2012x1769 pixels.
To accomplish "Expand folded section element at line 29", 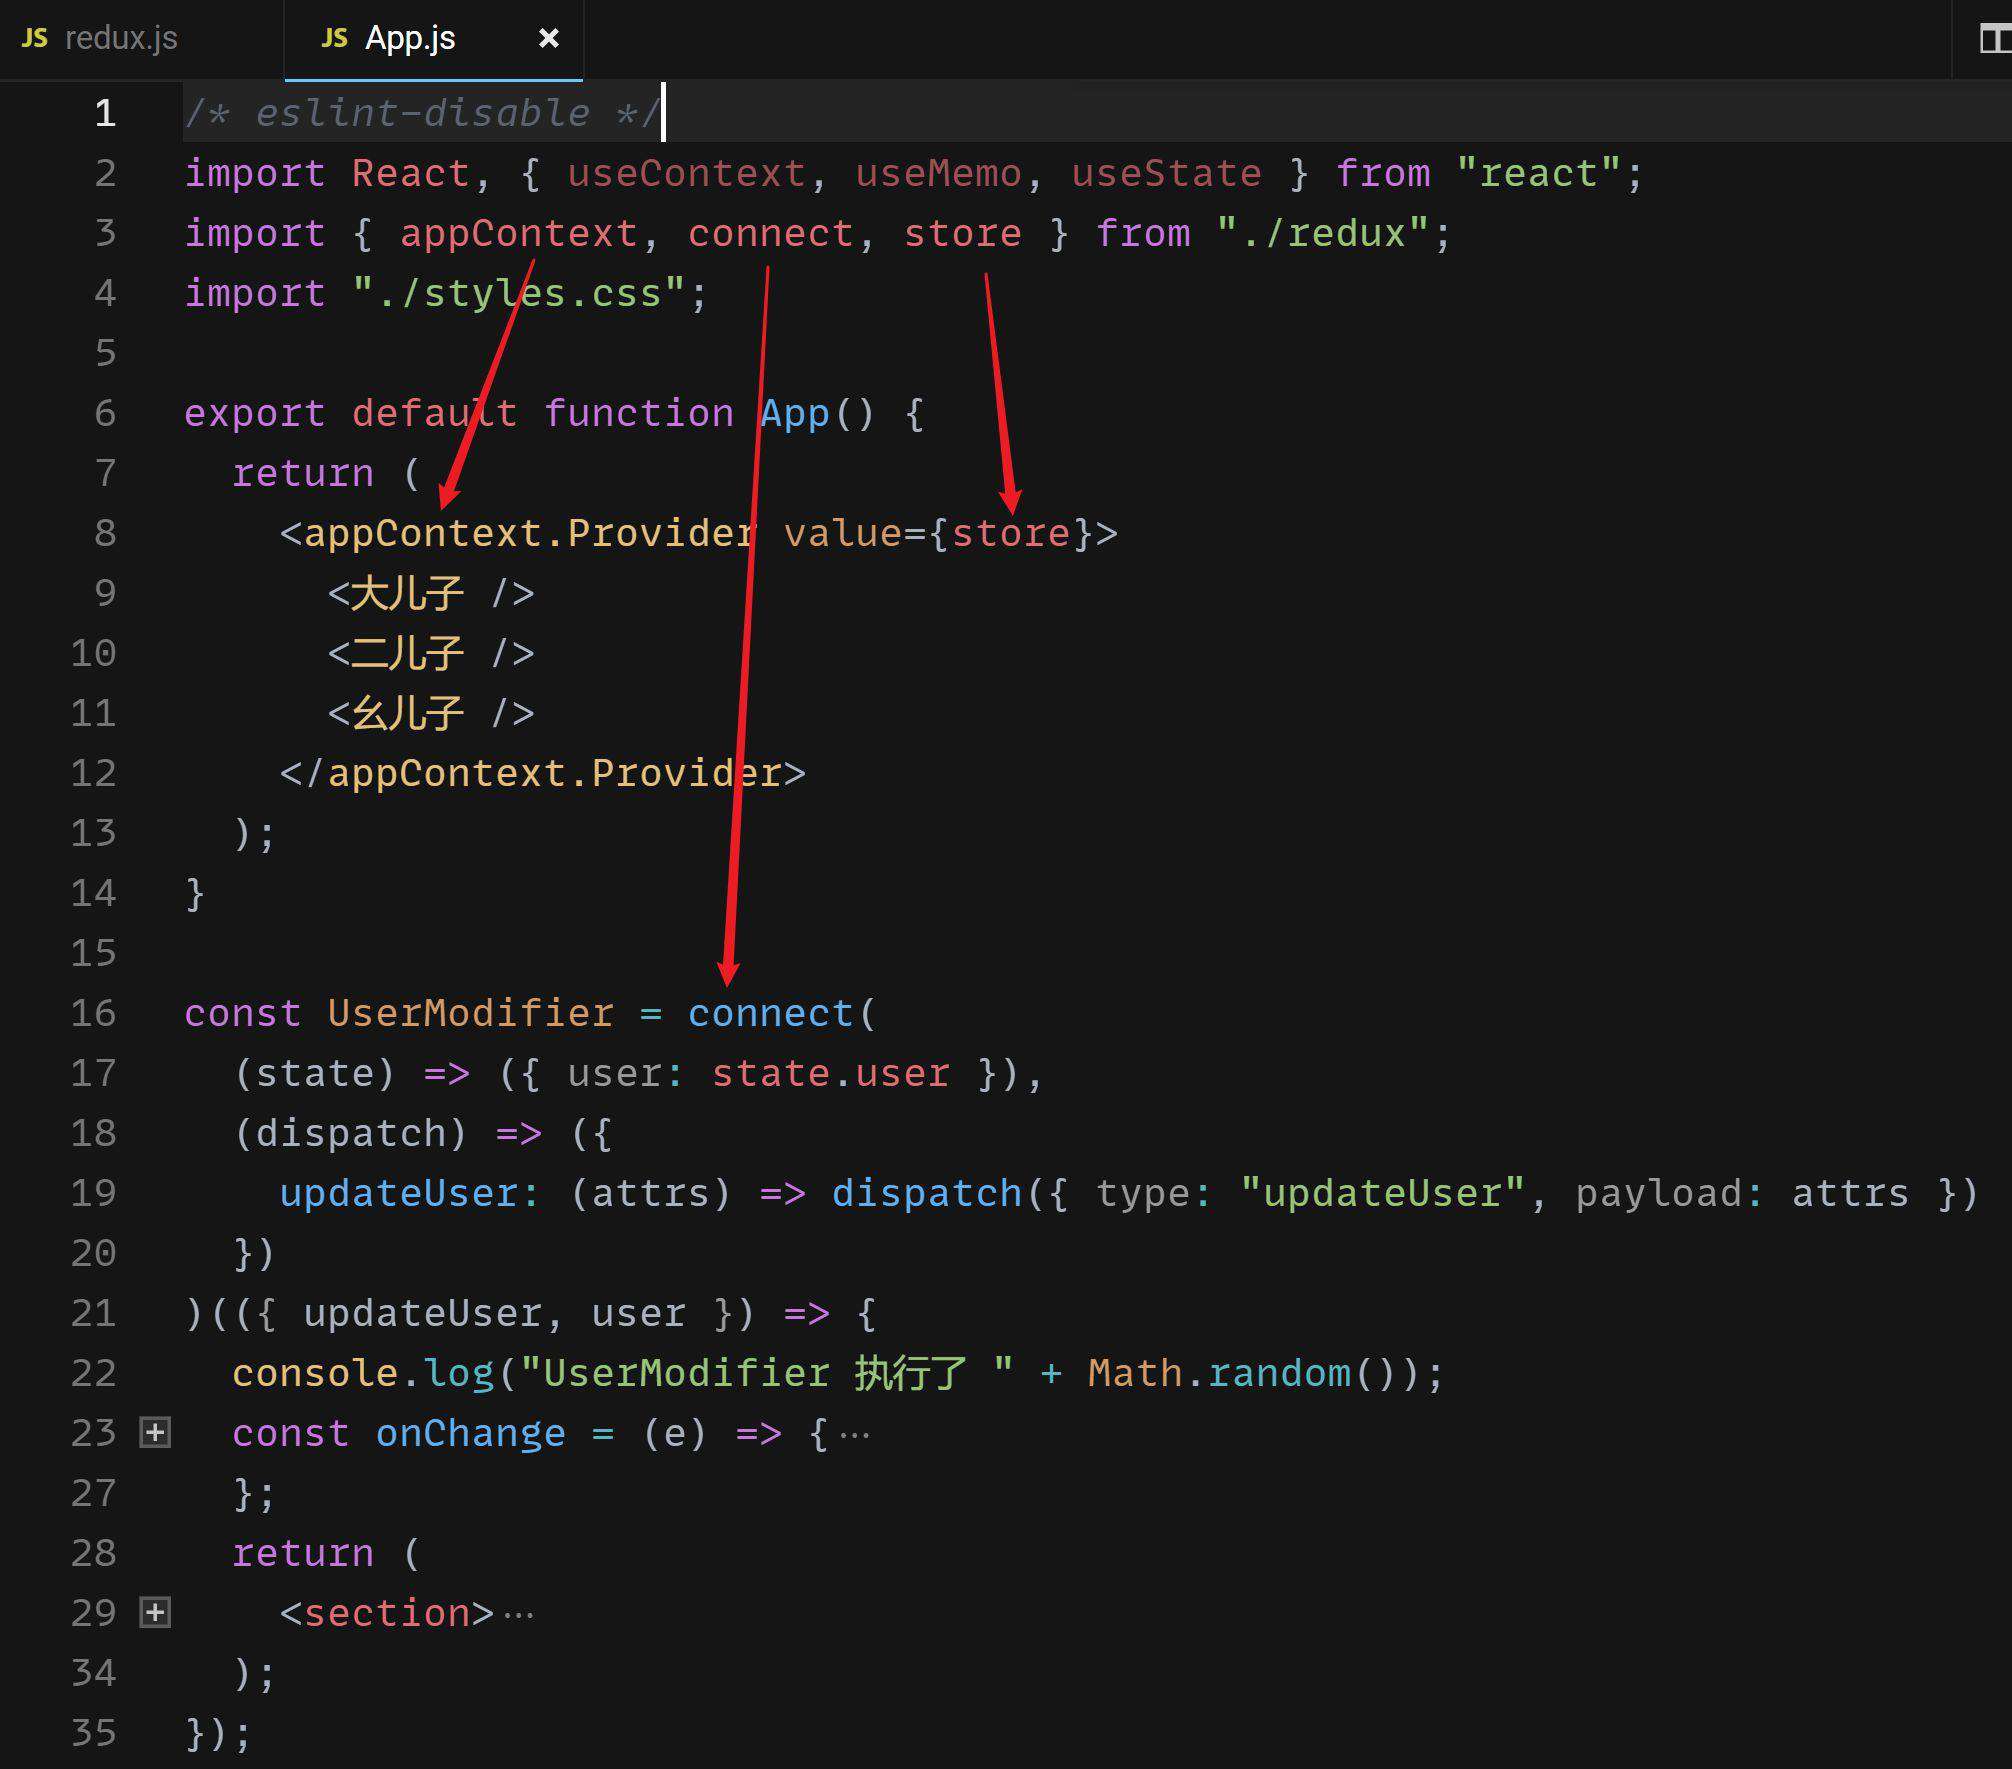I will click(155, 1613).
